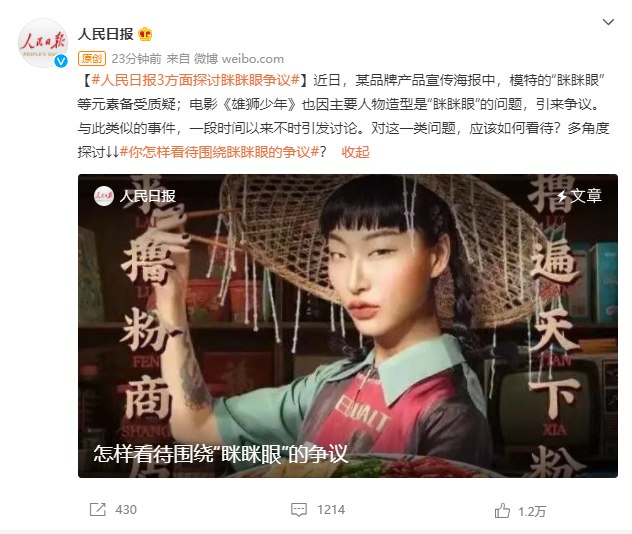Open the comments bubble icon
Image resolution: width=632 pixels, height=534 pixels.
[x=299, y=510]
